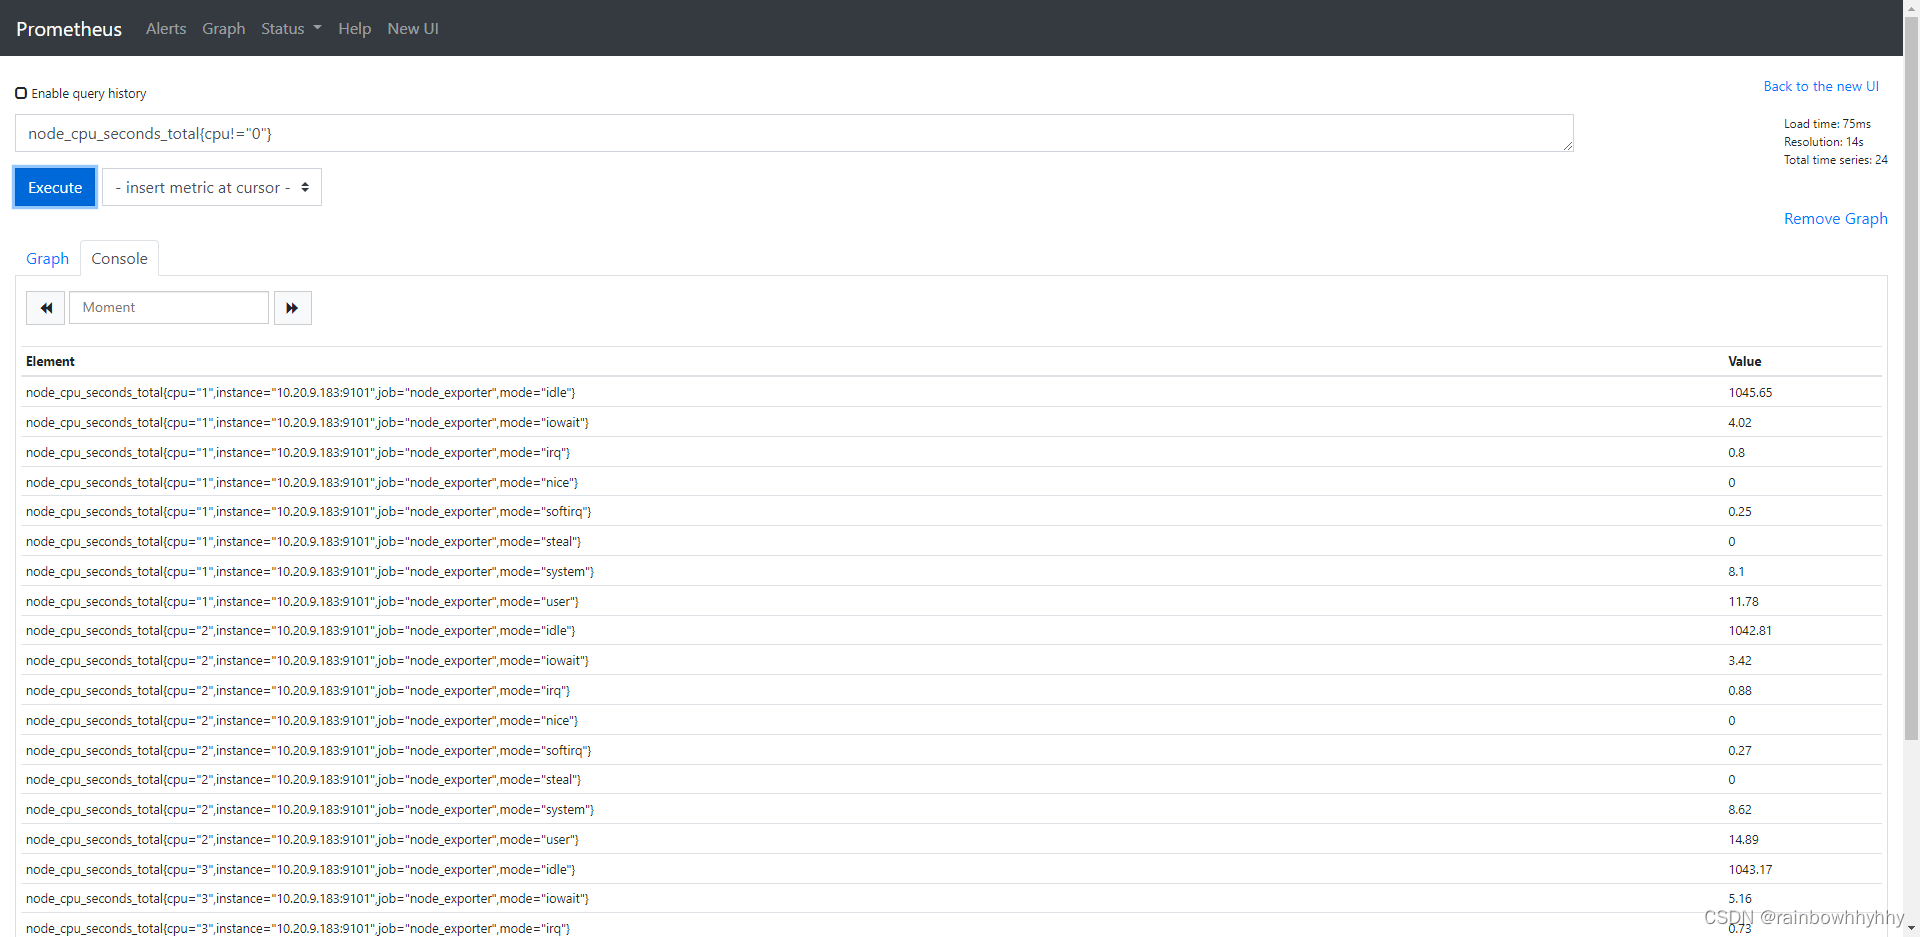Open the insert metric at cursor dropdown

coord(212,187)
